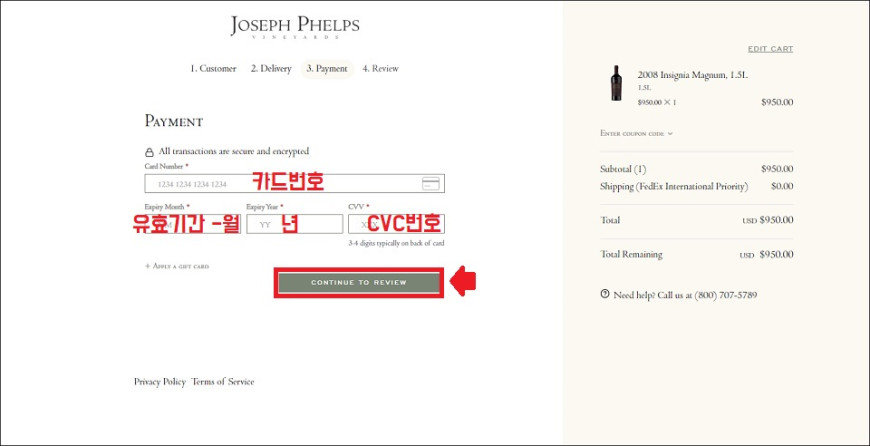The height and width of the screenshot is (446, 870).
Task: Click the Shipping (FedEx International Priority) line
Action: coord(674,186)
